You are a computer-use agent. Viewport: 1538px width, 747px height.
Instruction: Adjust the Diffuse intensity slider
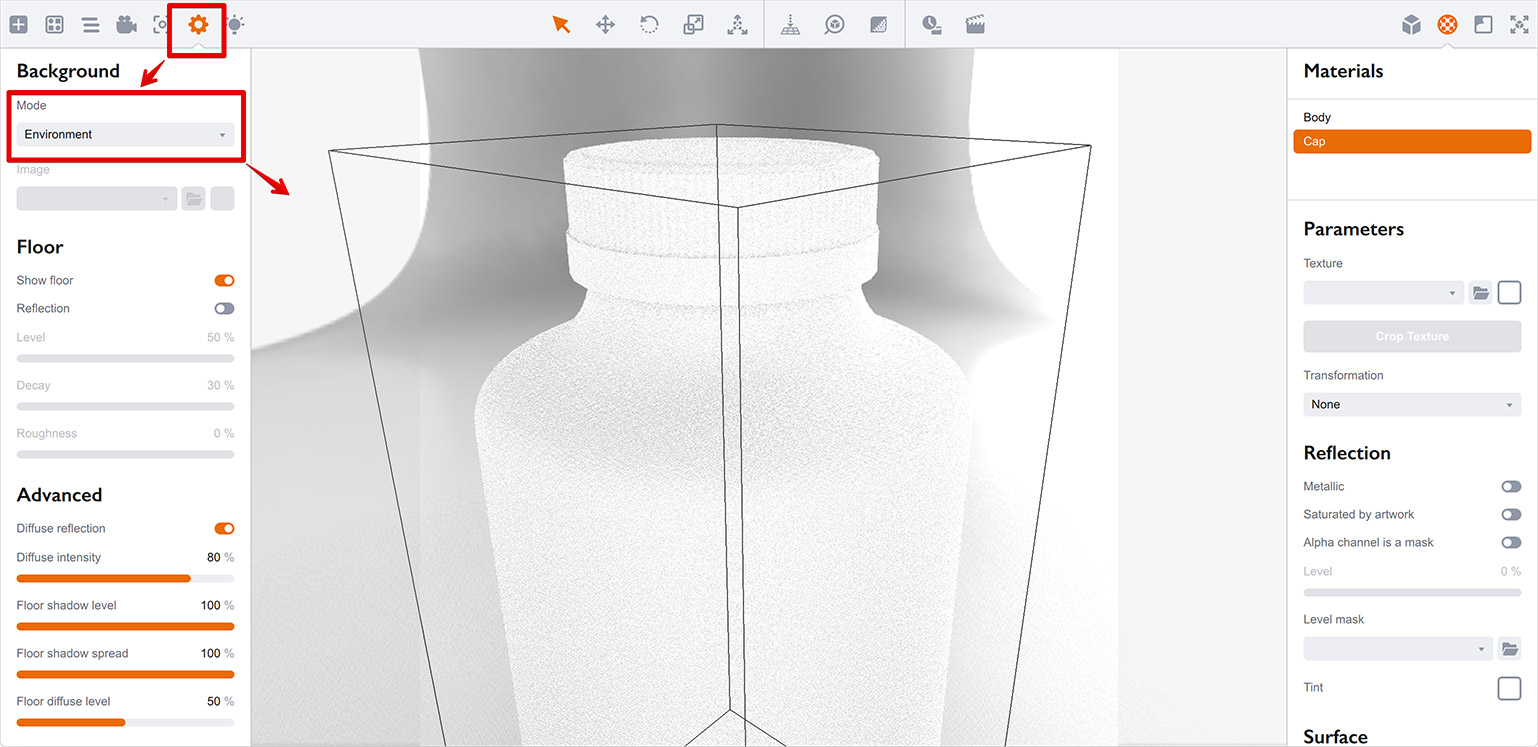click(x=125, y=578)
